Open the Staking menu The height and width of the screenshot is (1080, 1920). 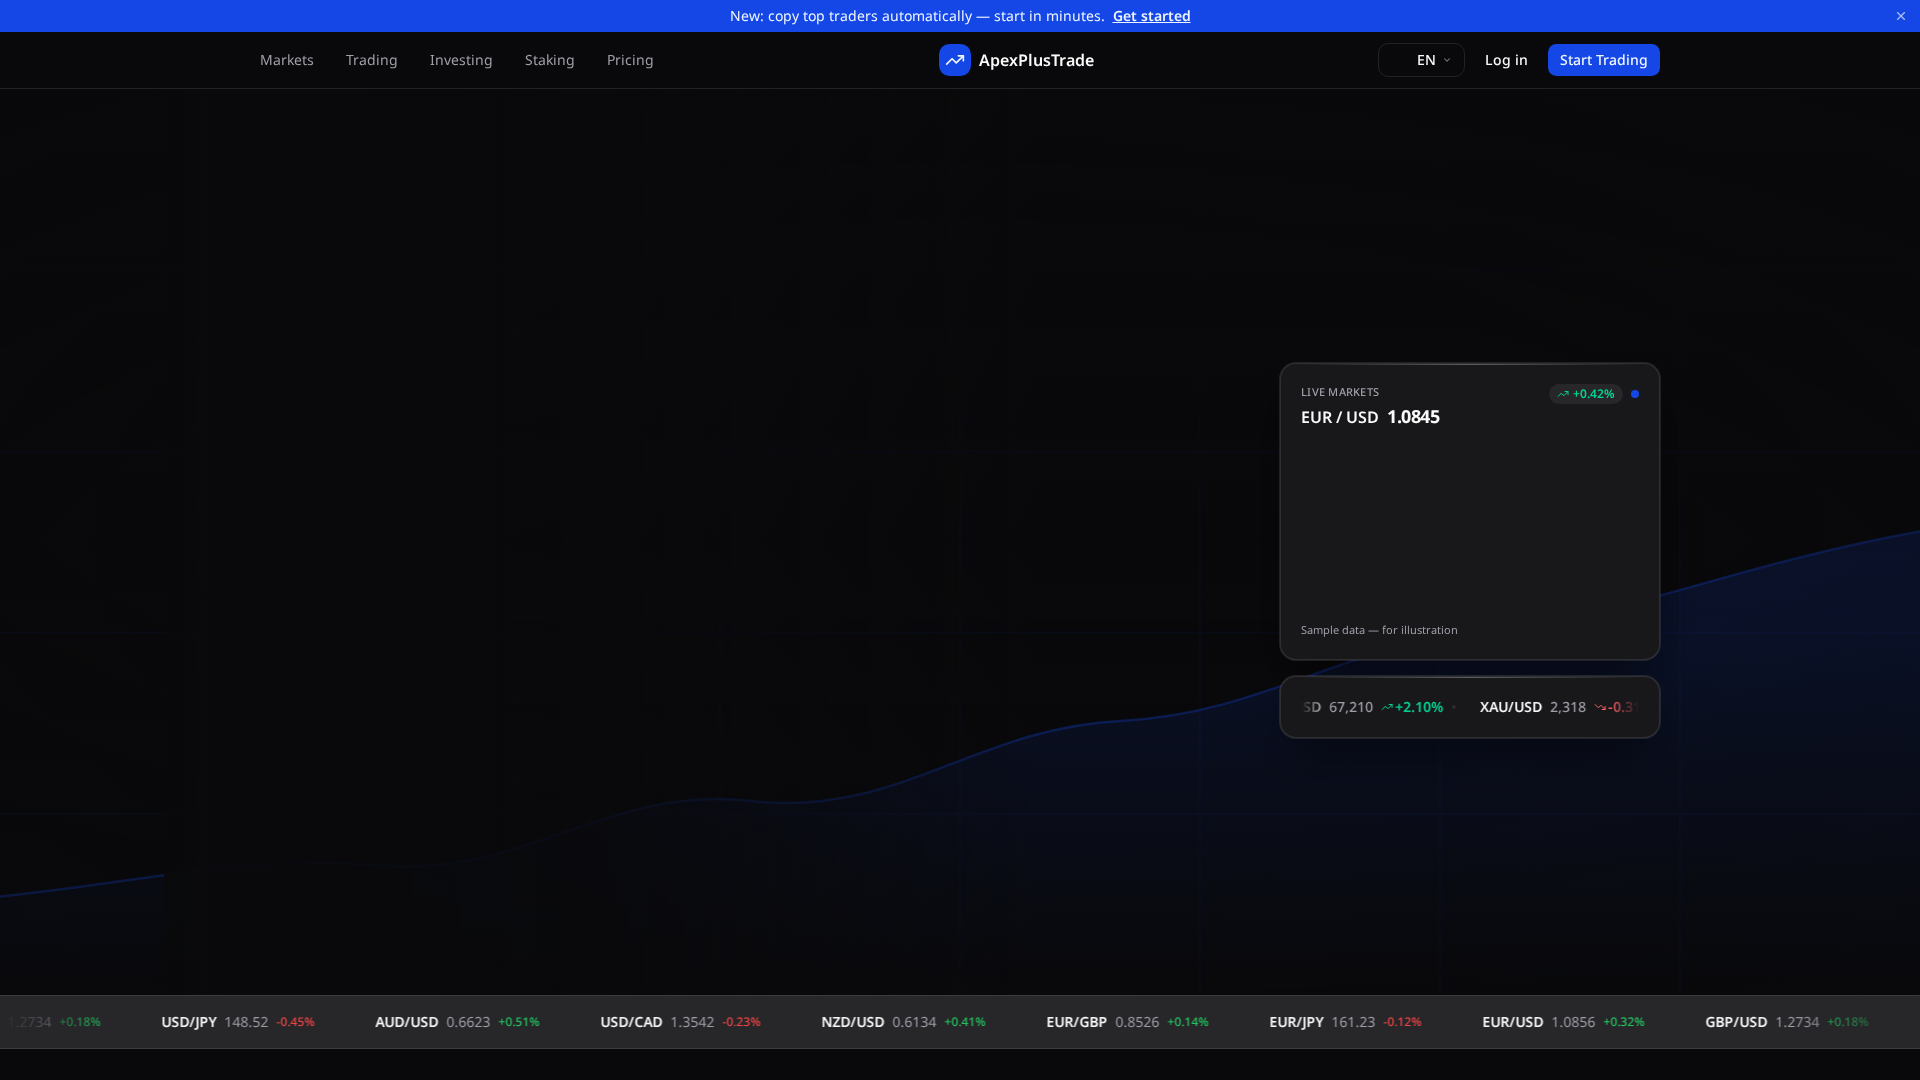550,60
